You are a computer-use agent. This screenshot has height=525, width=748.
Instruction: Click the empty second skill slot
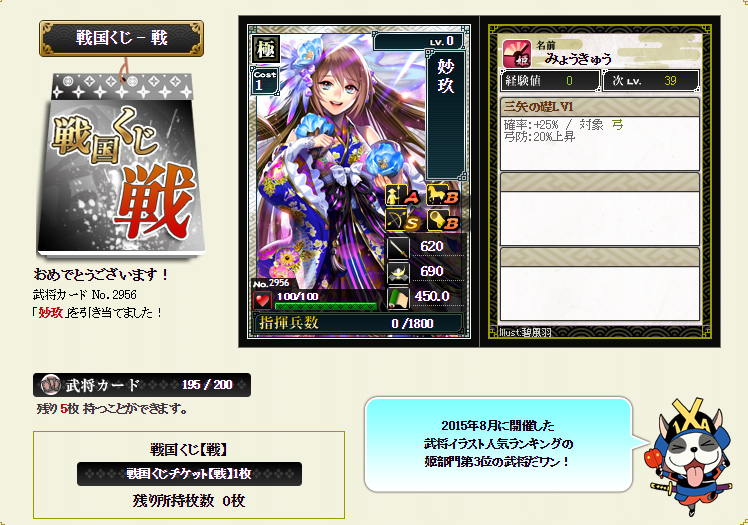[600, 209]
